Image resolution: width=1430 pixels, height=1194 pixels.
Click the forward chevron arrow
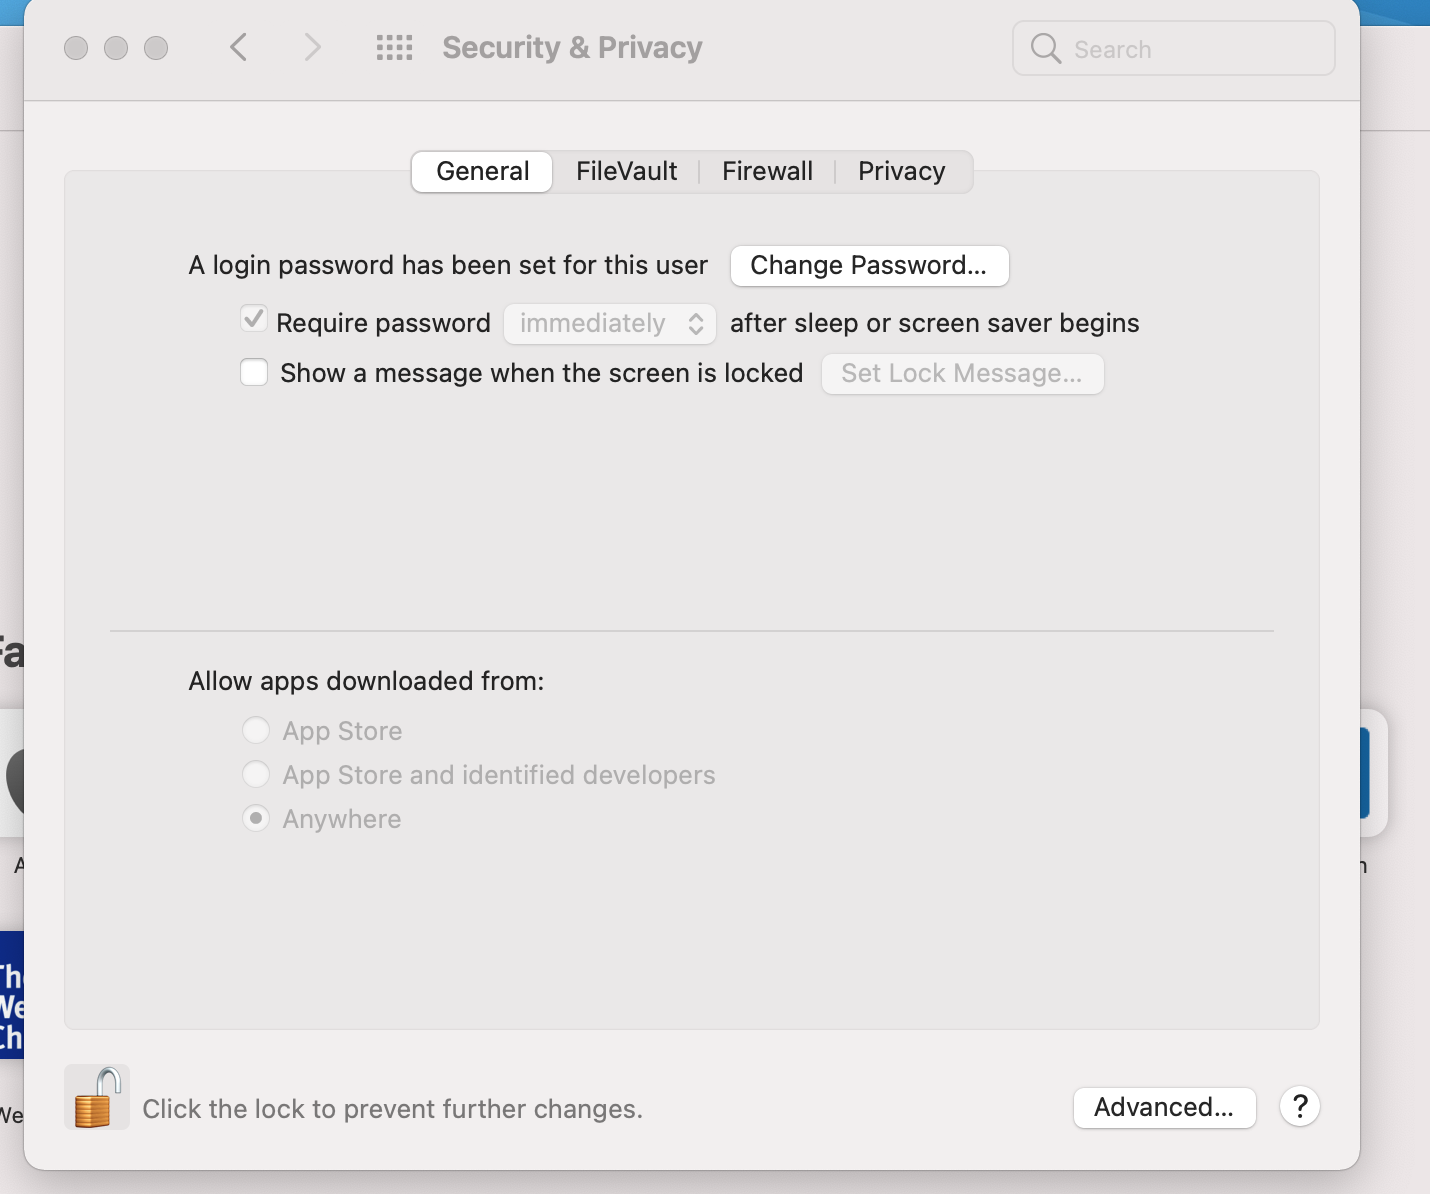(312, 48)
